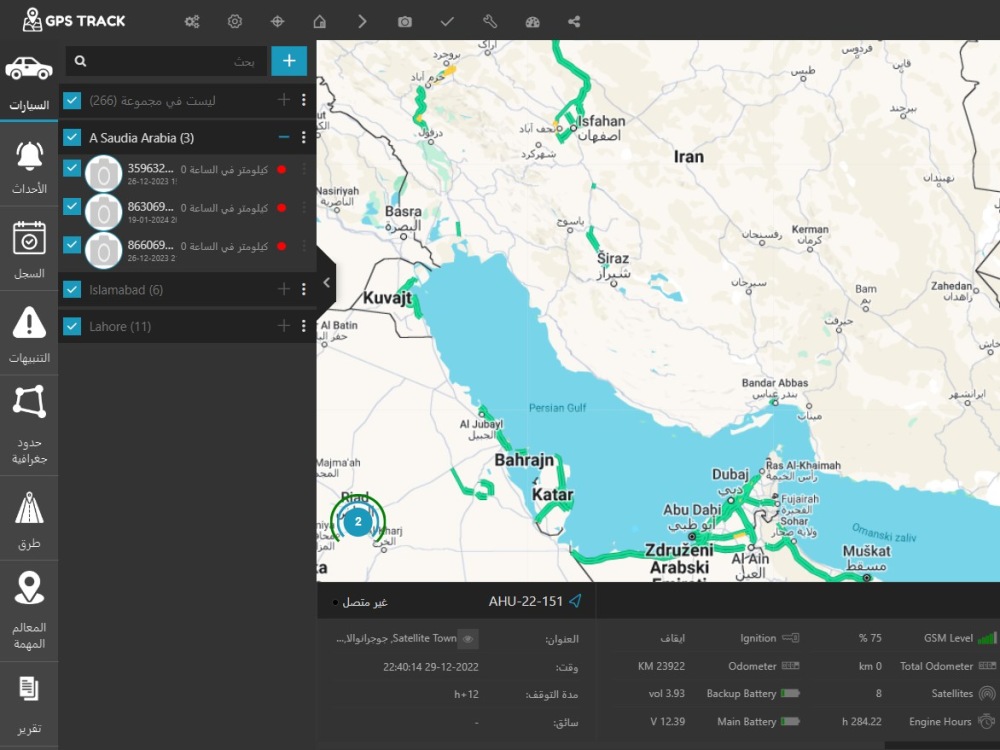
Task: Open the wrench tools icon
Action: point(490,22)
